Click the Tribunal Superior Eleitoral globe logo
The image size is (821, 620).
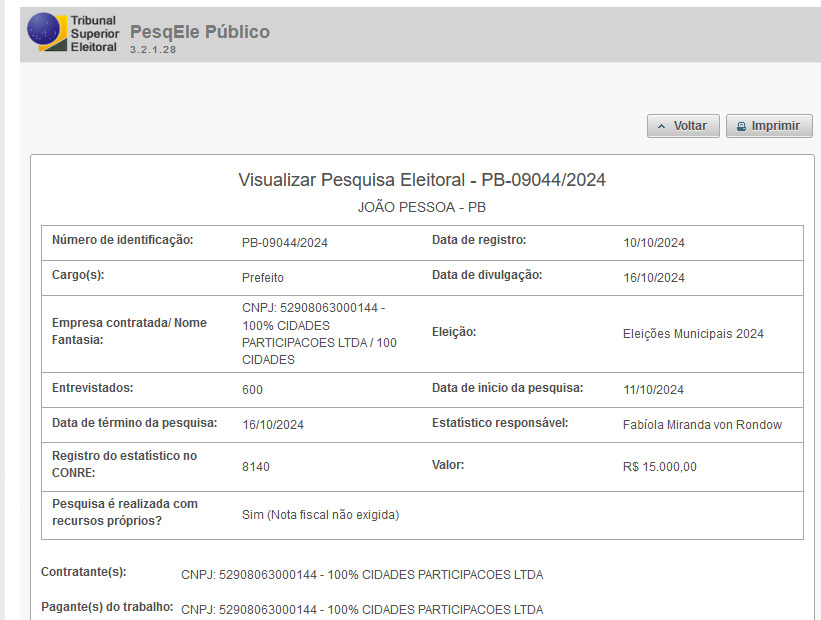click(x=44, y=32)
